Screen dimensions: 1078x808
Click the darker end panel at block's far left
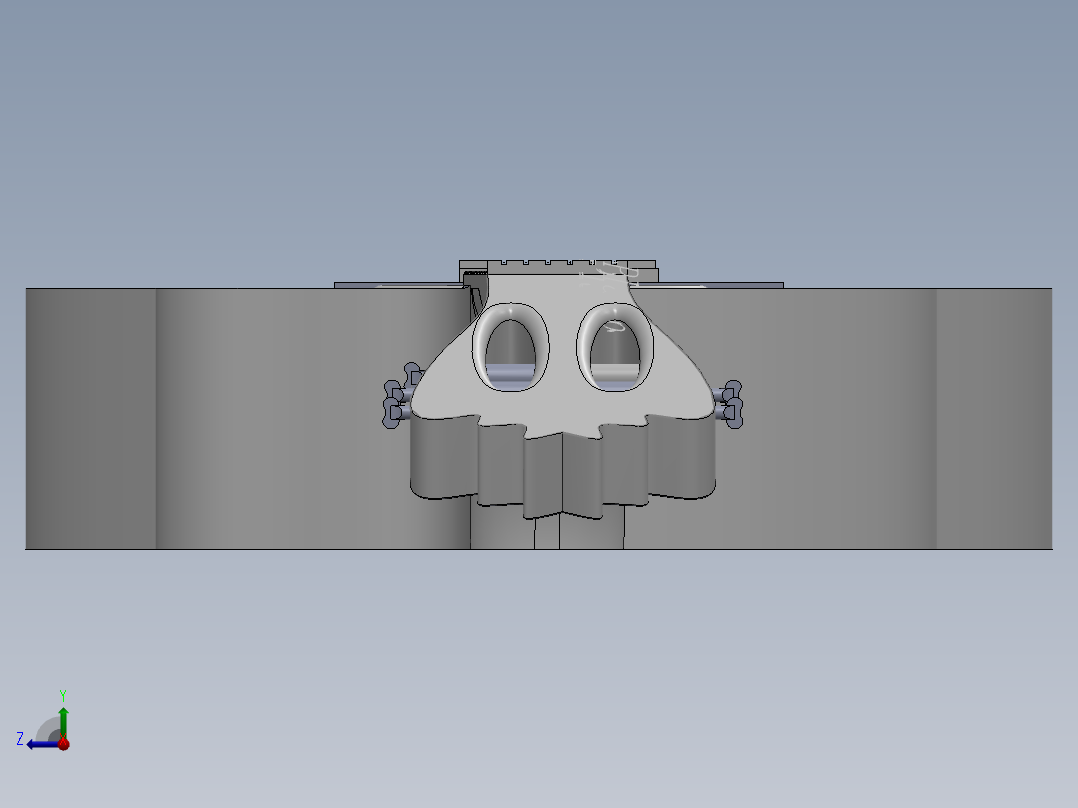(x=90, y=420)
